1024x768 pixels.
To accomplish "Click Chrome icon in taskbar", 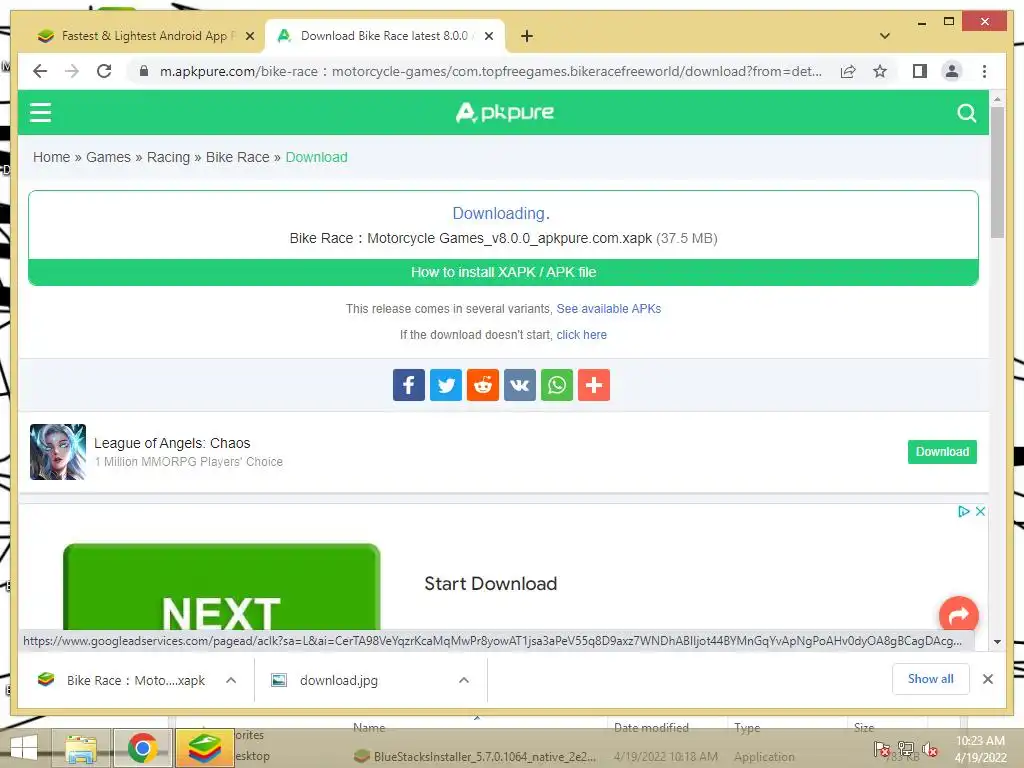I will pos(142,748).
